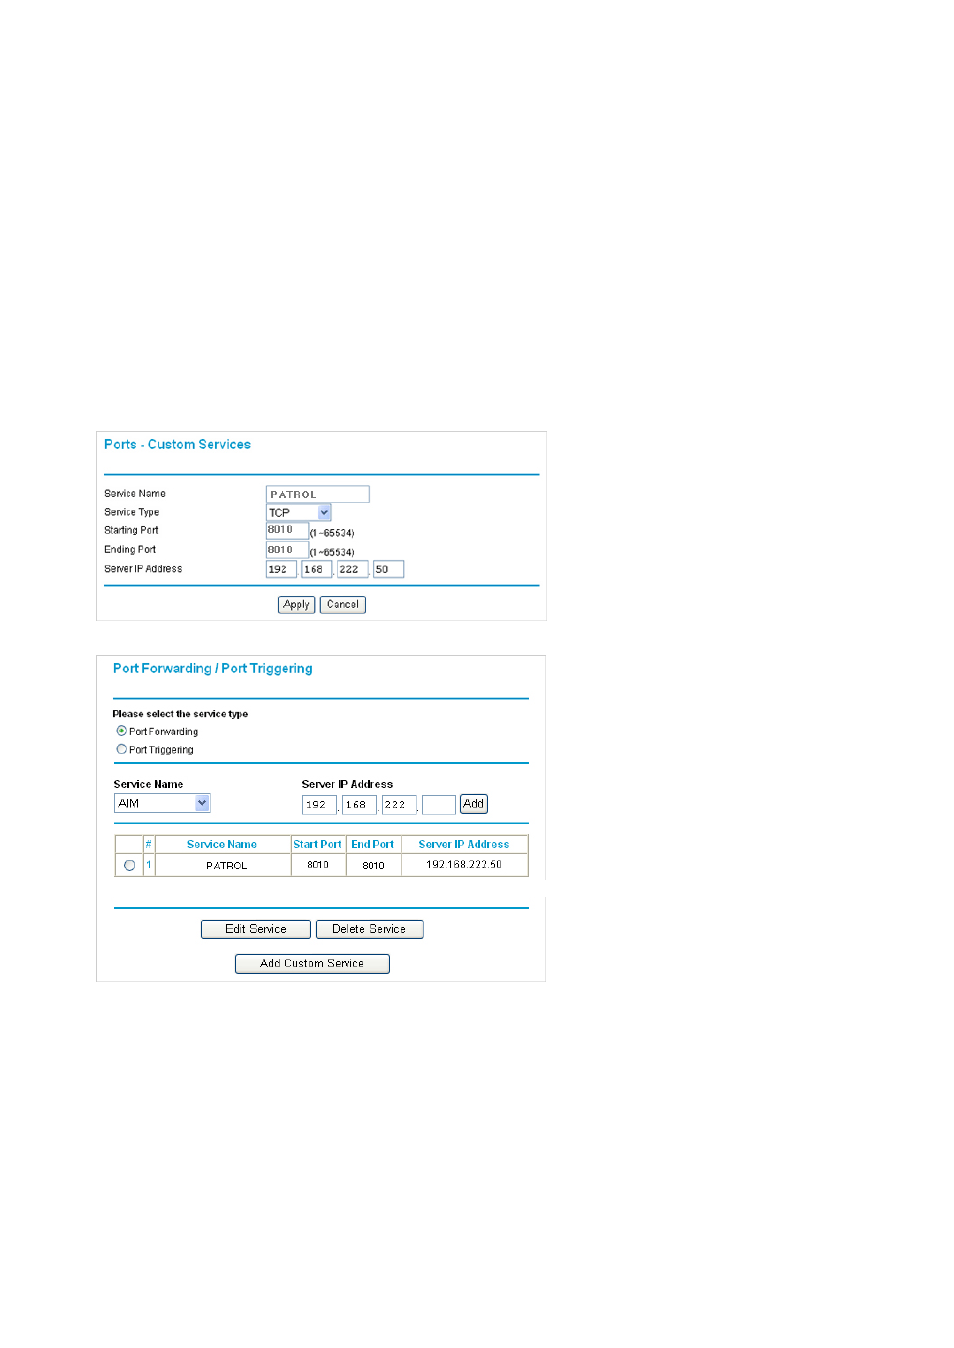Image resolution: width=954 pixels, height=1348 pixels.
Task: Click the empty last octet field beside Add
Action: pyautogui.click(x=439, y=804)
